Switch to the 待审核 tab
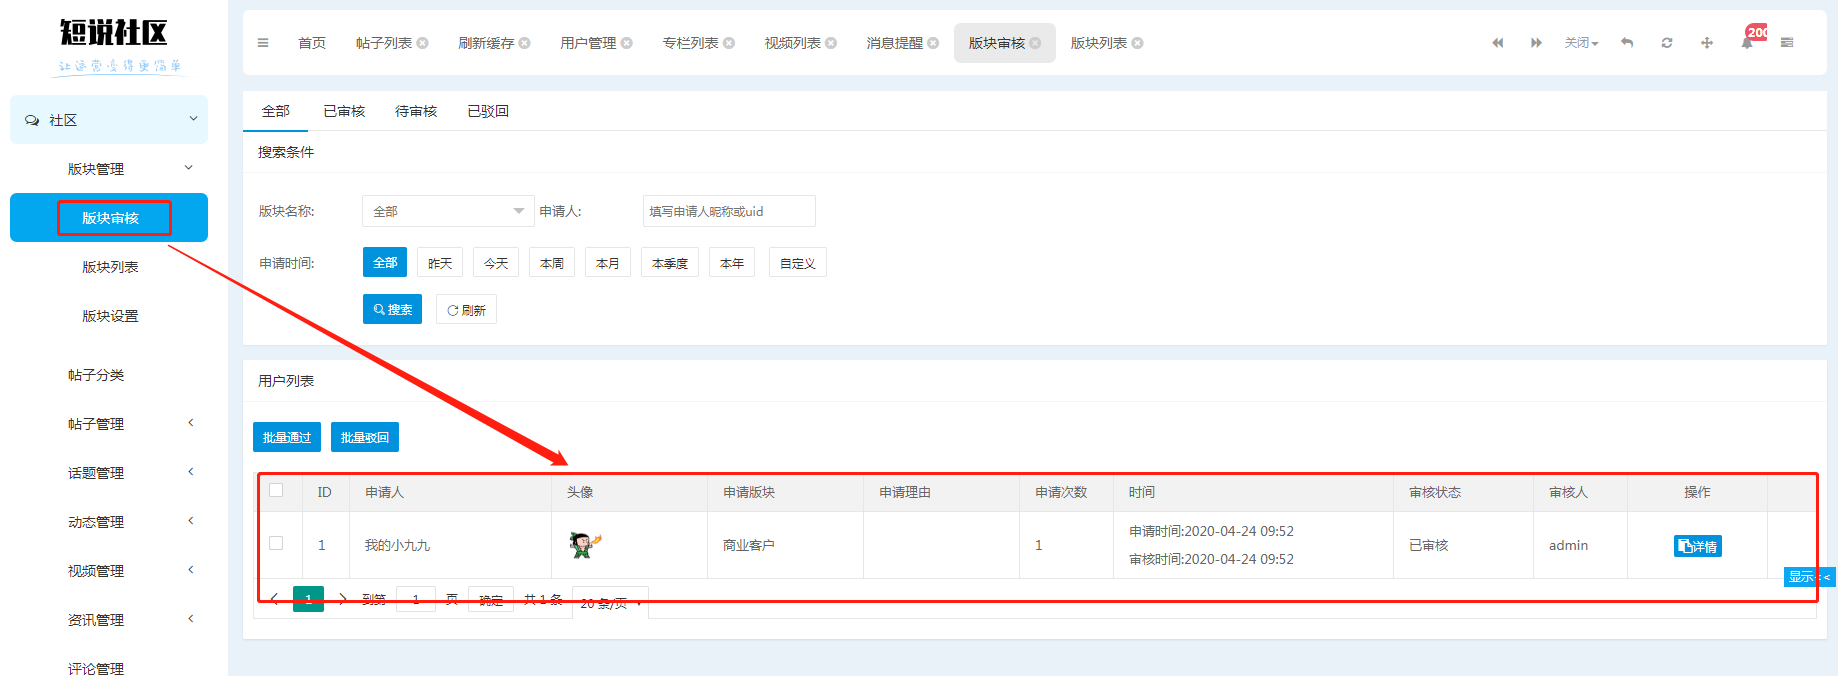The height and width of the screenshot is (676, 1838). coord(416,111)
